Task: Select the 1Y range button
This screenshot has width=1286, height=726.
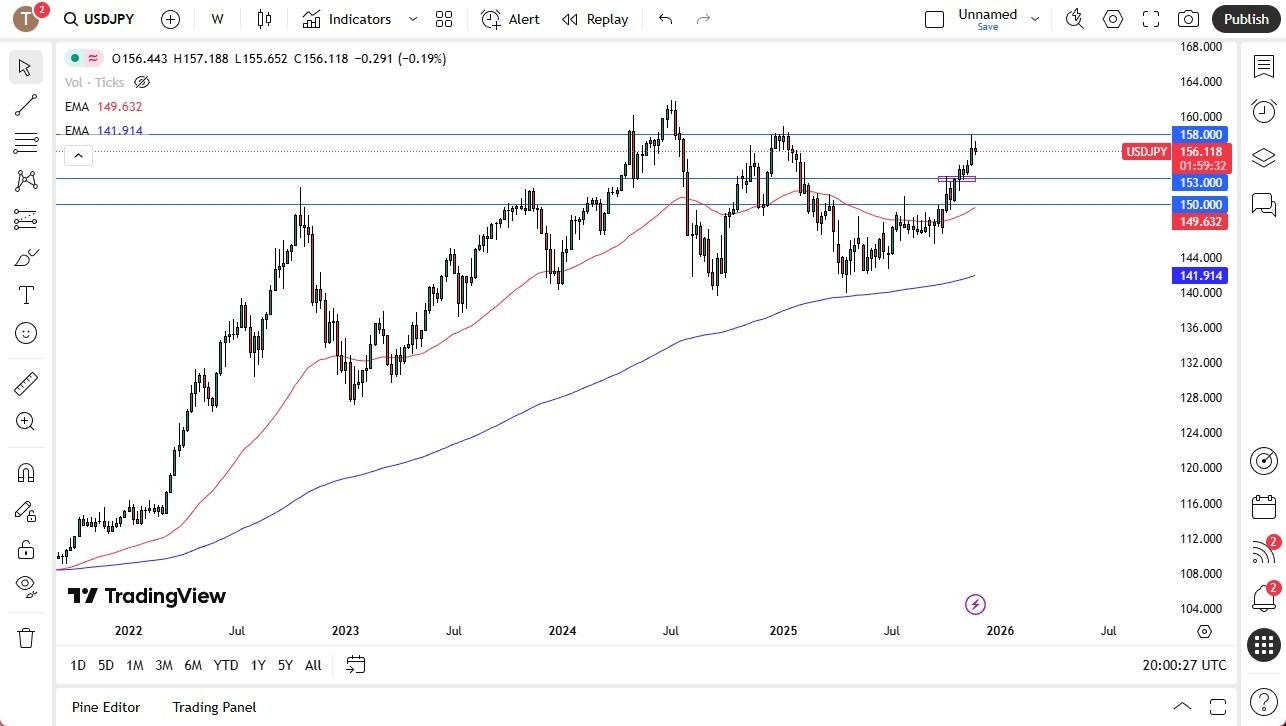Action: coord(257,665)
